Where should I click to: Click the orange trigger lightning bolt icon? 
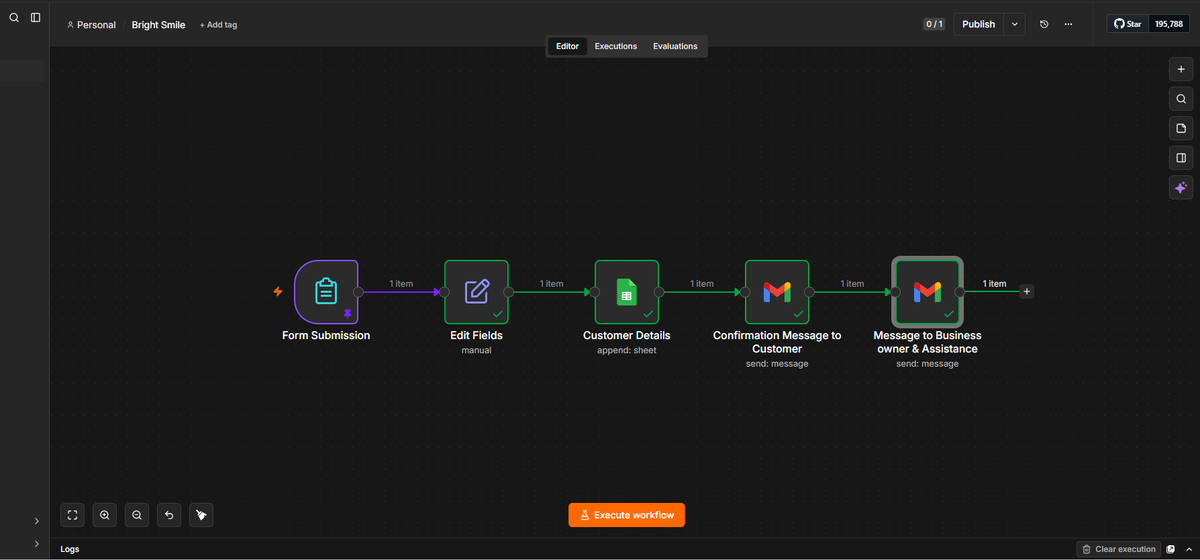click(x=278, y=292)
